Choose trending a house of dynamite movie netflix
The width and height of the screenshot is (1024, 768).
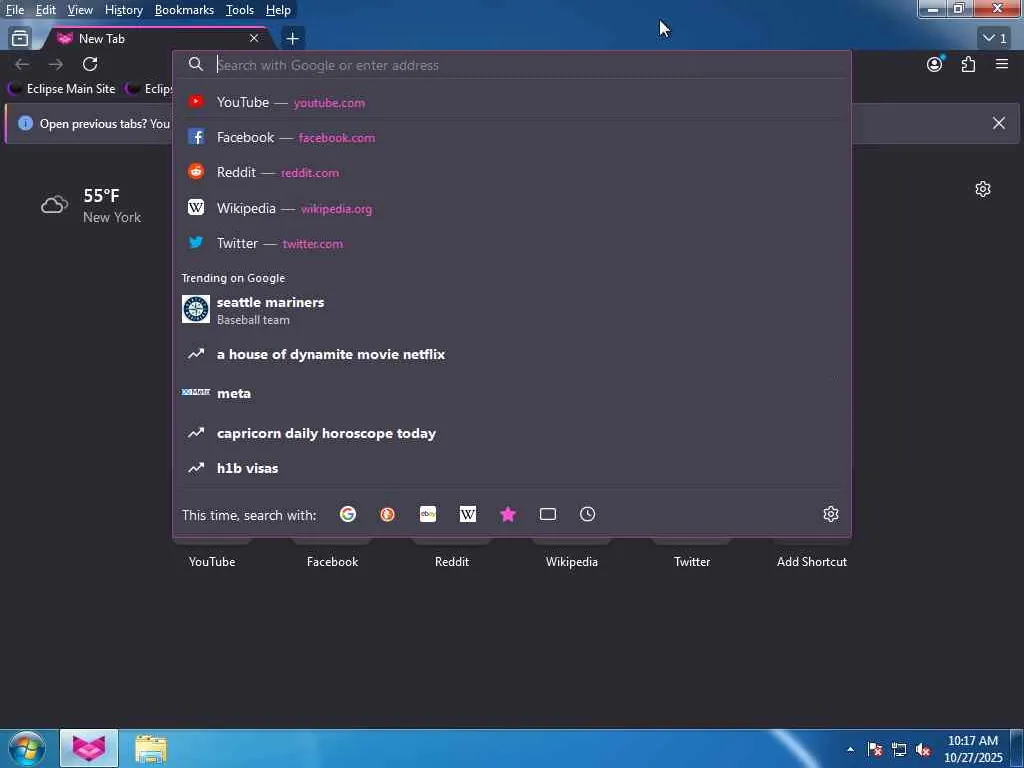tap(512, 354)
